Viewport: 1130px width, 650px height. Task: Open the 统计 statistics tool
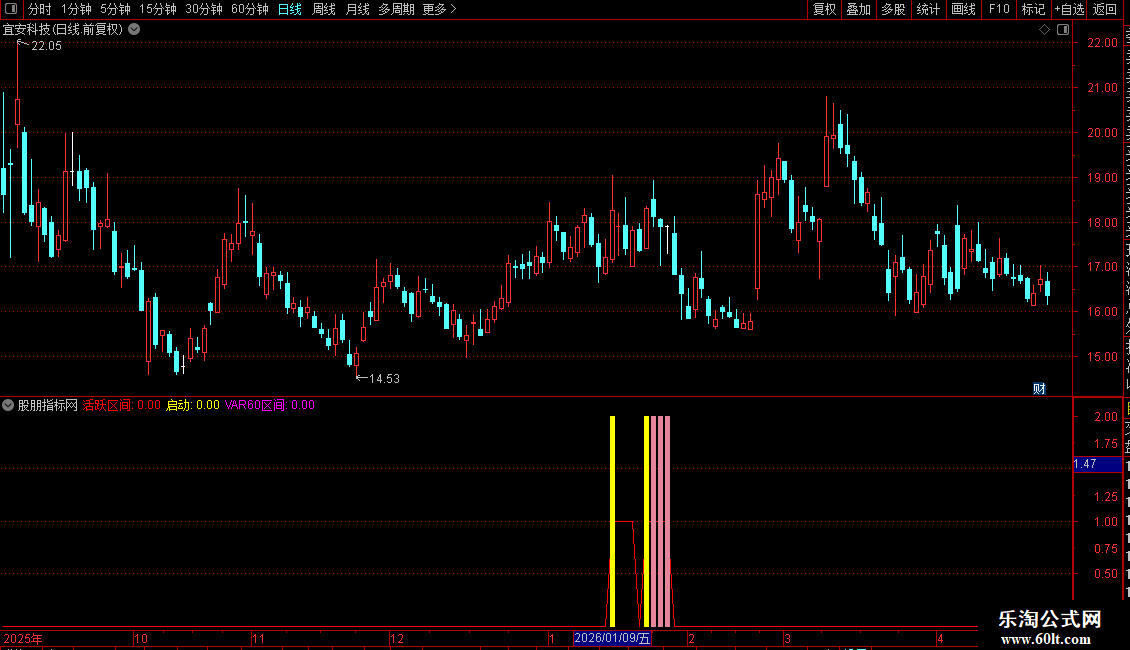pos(928,9)
